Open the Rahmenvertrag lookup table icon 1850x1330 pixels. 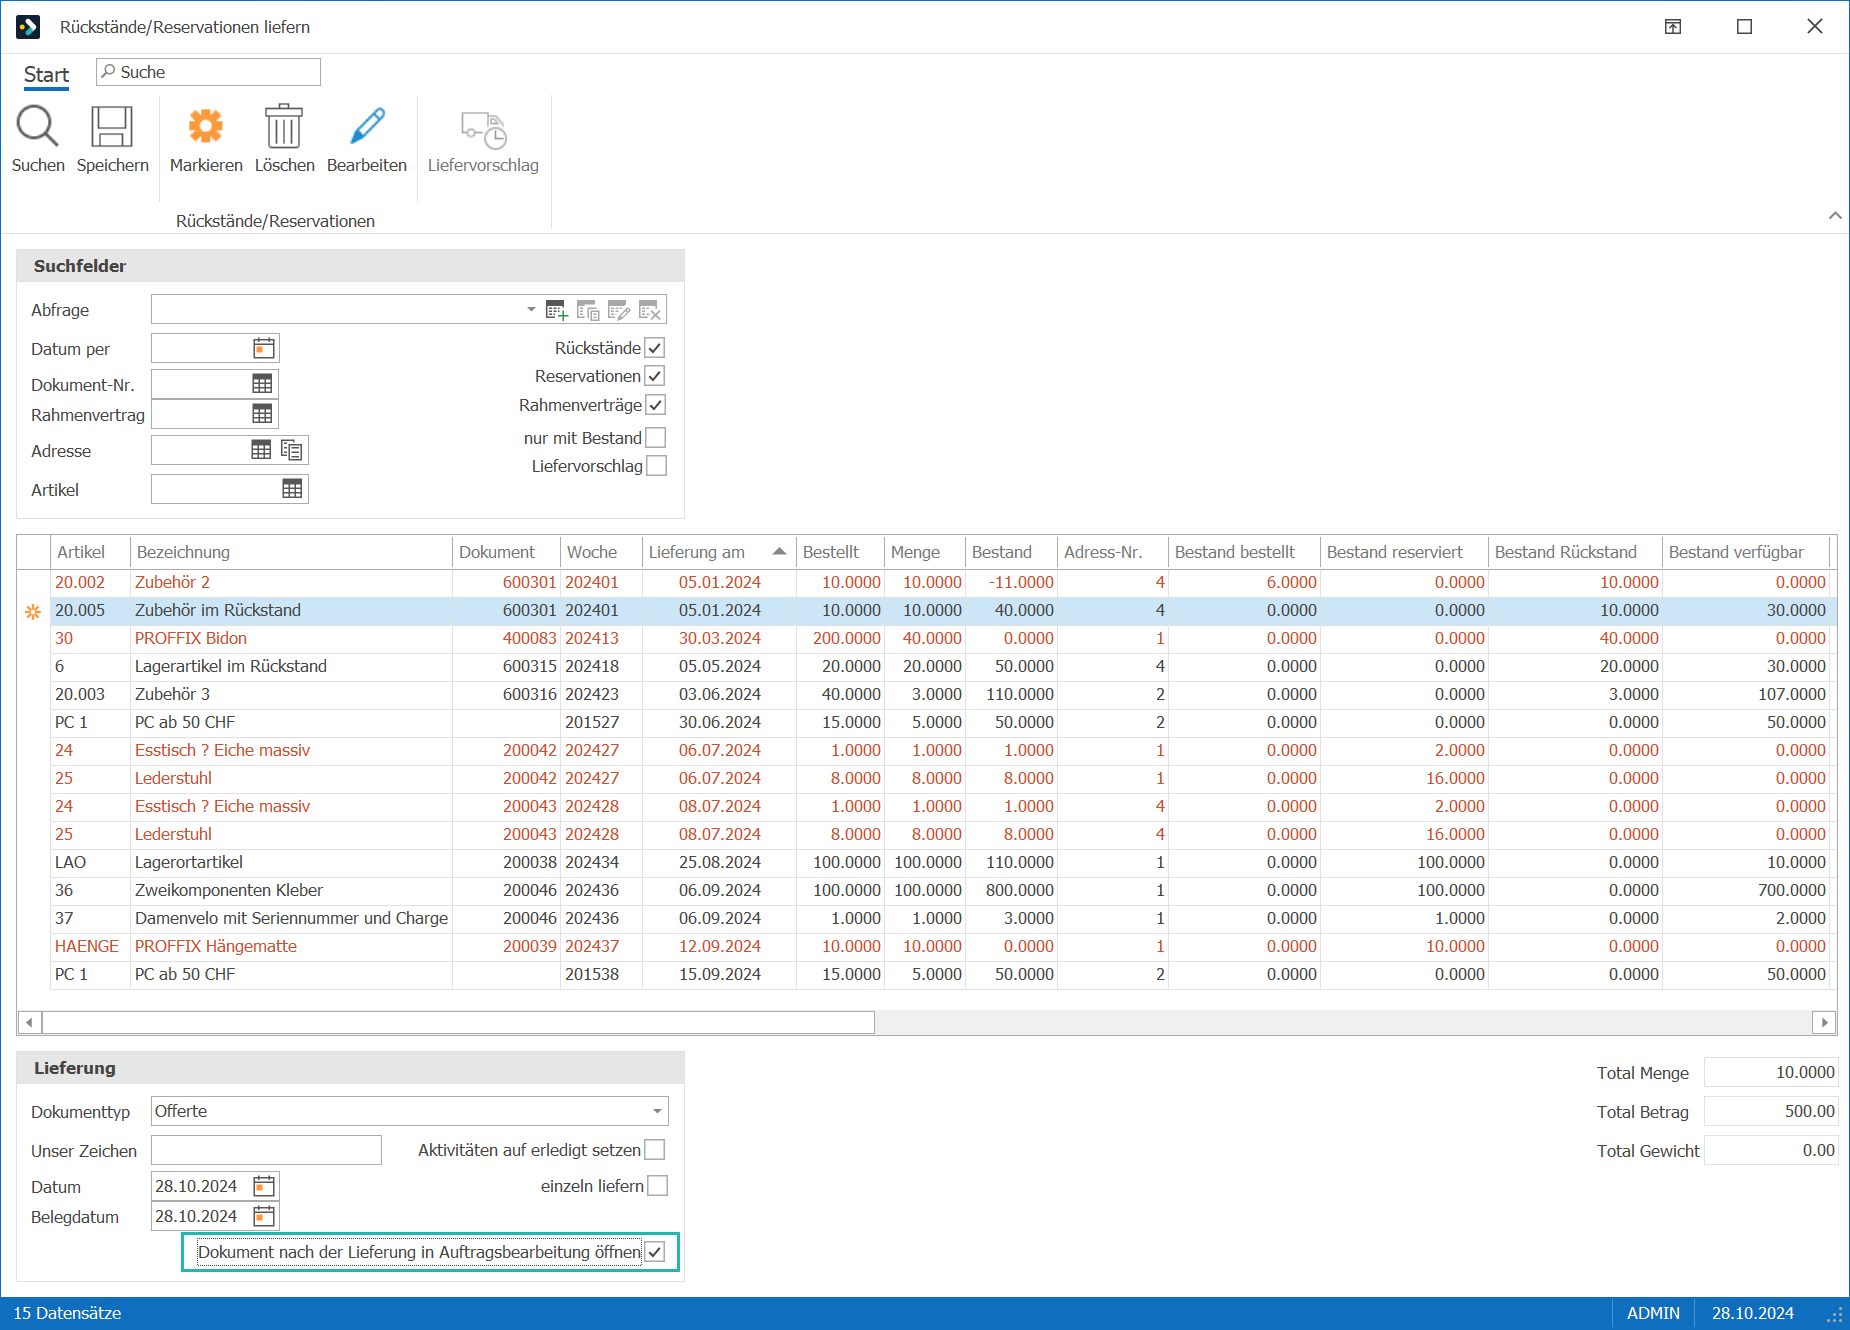pos(262,414)
